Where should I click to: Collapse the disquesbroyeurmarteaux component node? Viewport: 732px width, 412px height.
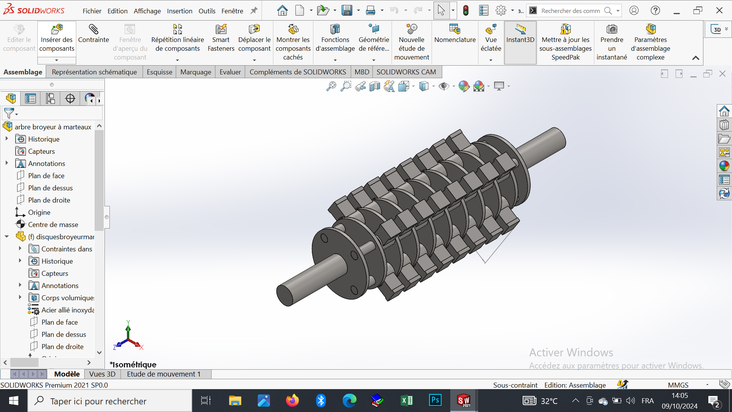(x=7, y=237)
